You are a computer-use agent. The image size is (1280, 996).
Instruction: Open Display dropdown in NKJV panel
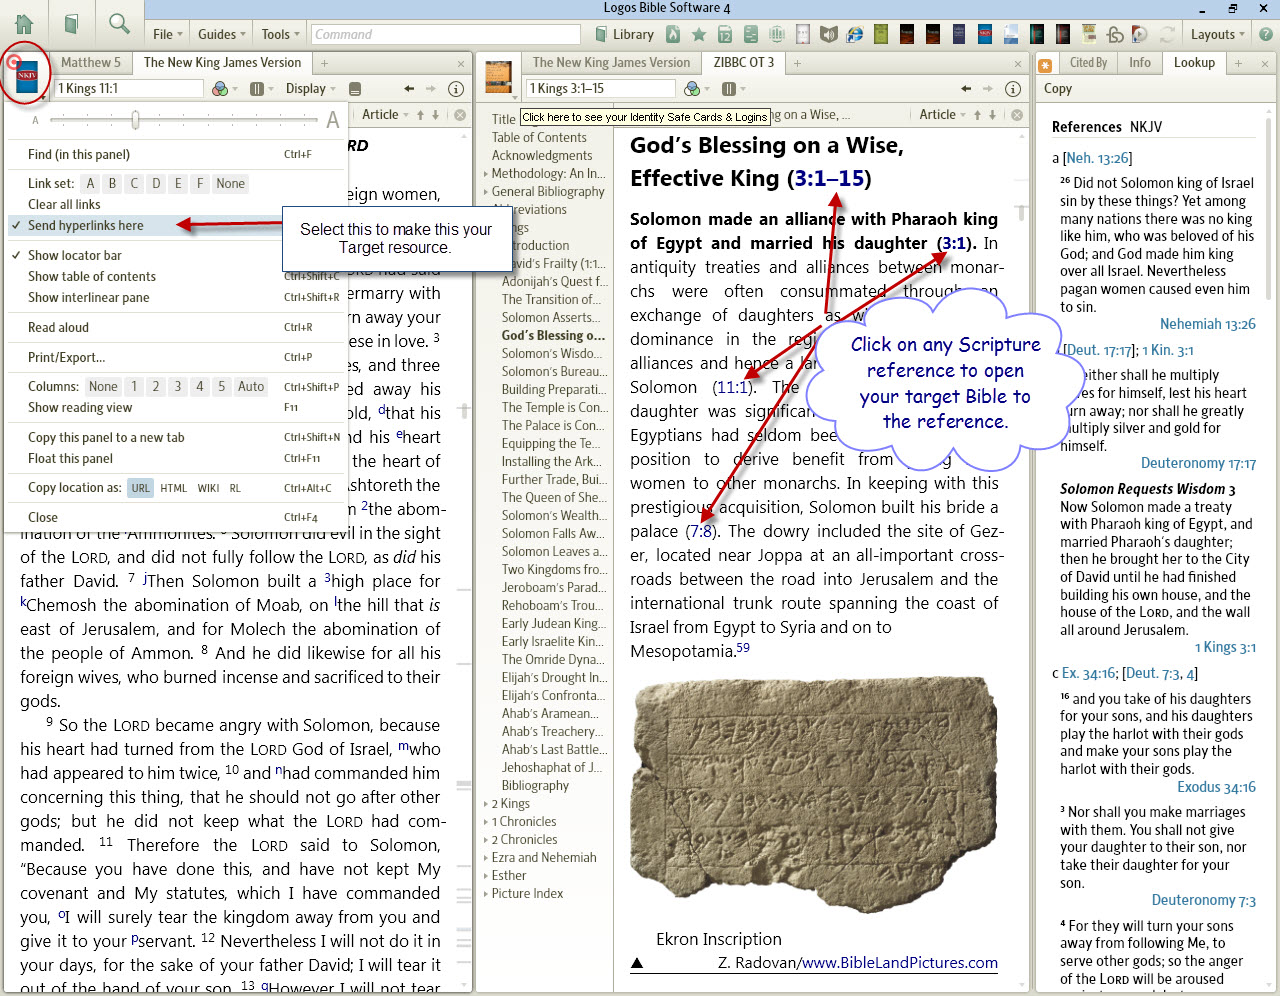click(x=310, y=89)
